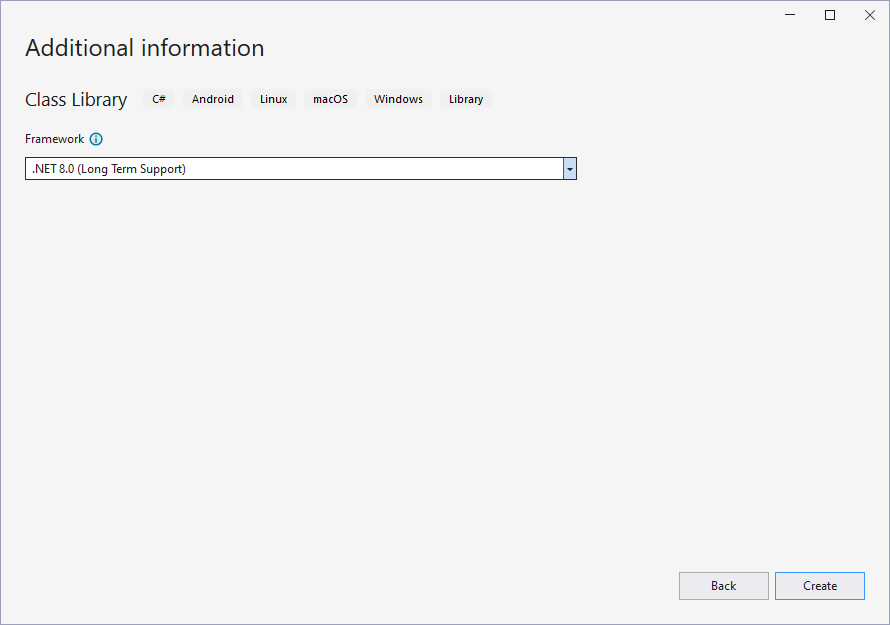Close the dialog window
The width and height of the screenshot is (890, 625).
point(870,15)
